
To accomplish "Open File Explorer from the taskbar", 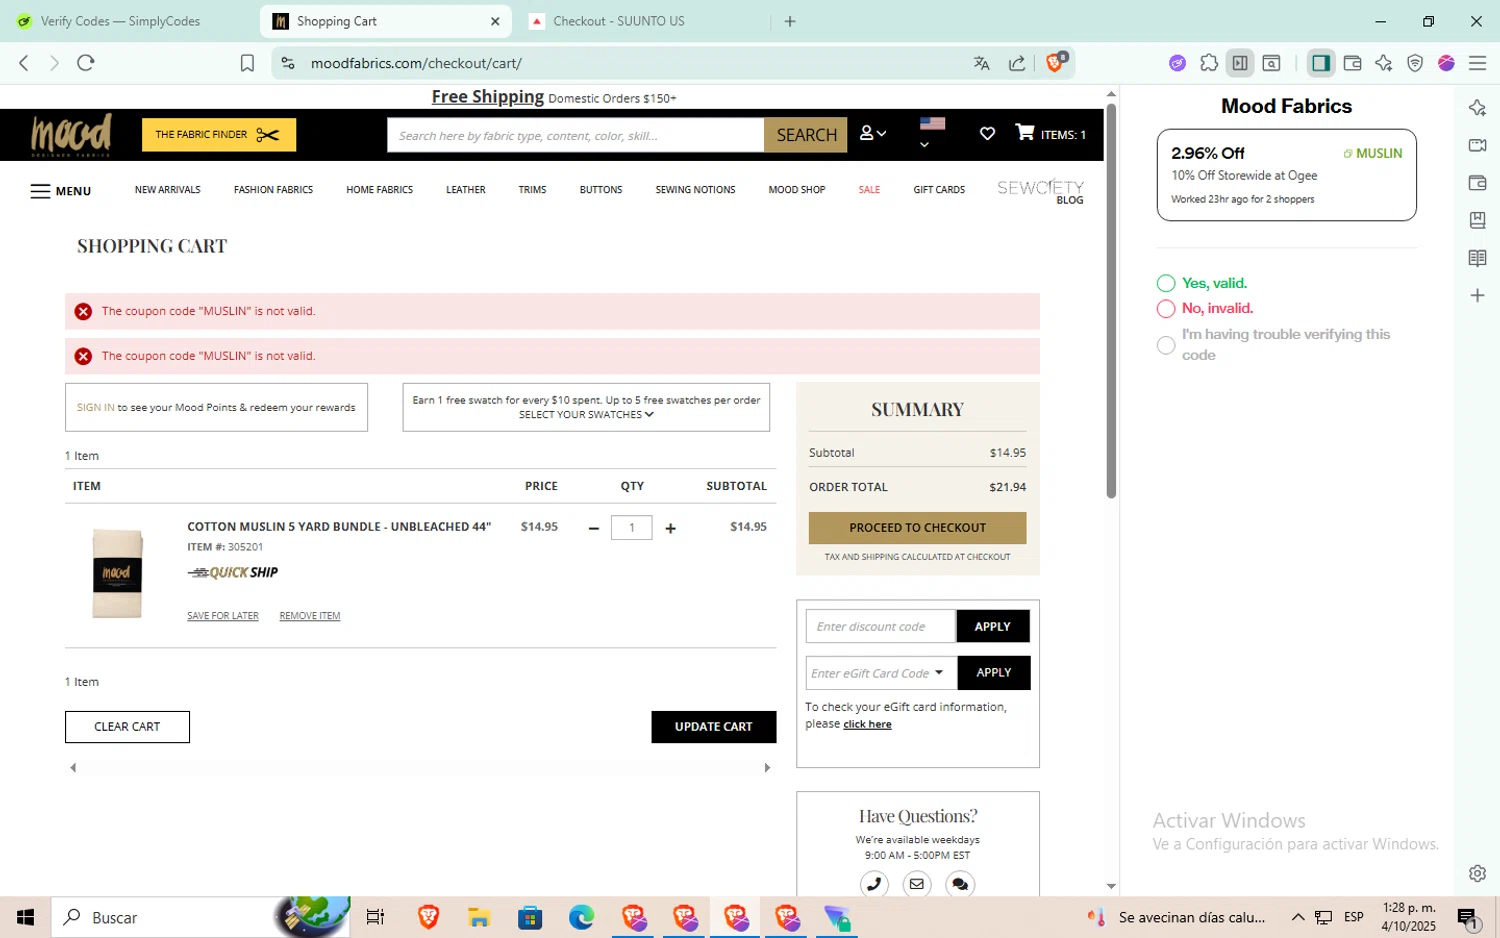I will tap(479, 917).
